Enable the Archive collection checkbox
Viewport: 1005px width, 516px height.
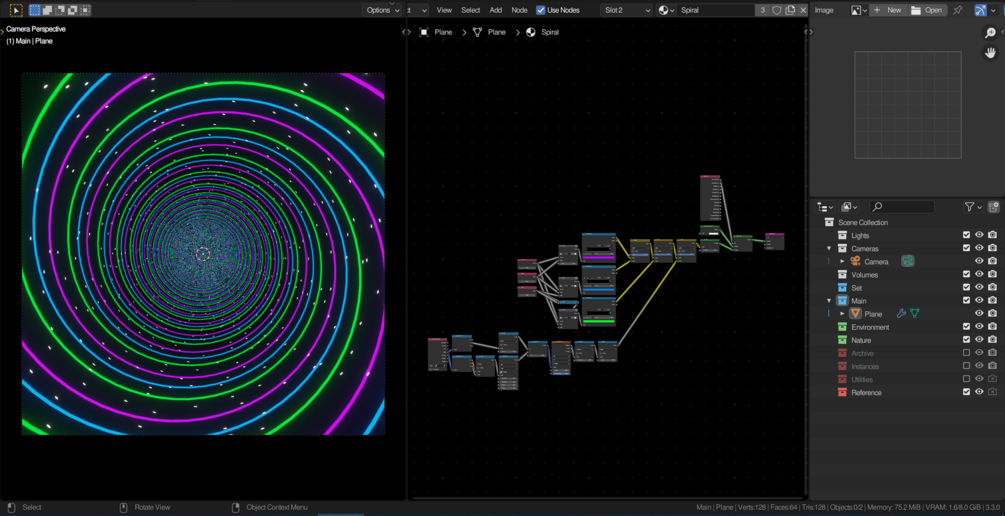[967, 353]
